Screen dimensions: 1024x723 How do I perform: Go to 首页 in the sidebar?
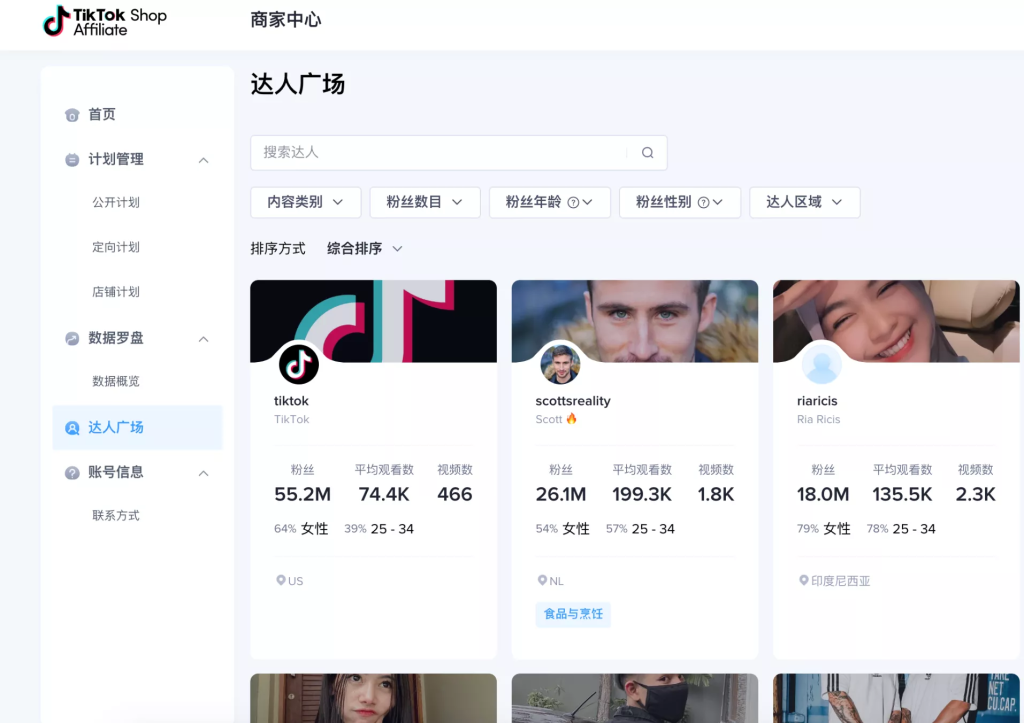[102, 115]
